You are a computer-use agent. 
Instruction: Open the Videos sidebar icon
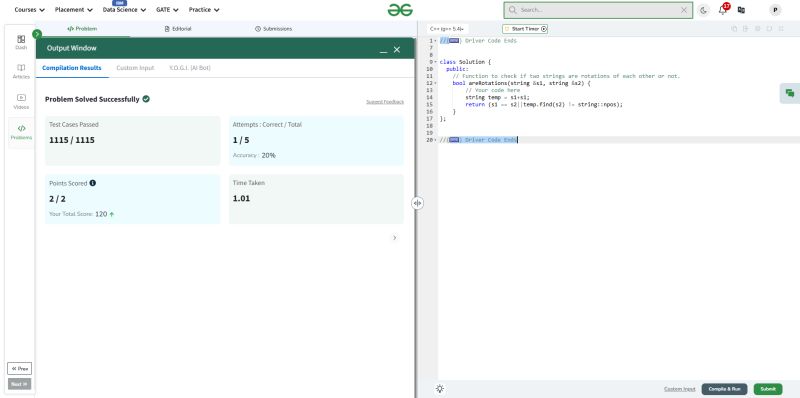(x=21, y=102)
